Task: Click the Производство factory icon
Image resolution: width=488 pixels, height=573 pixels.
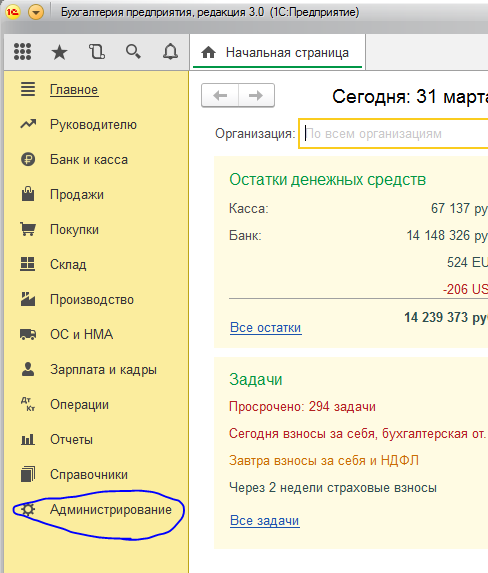Action: [28, 299]
